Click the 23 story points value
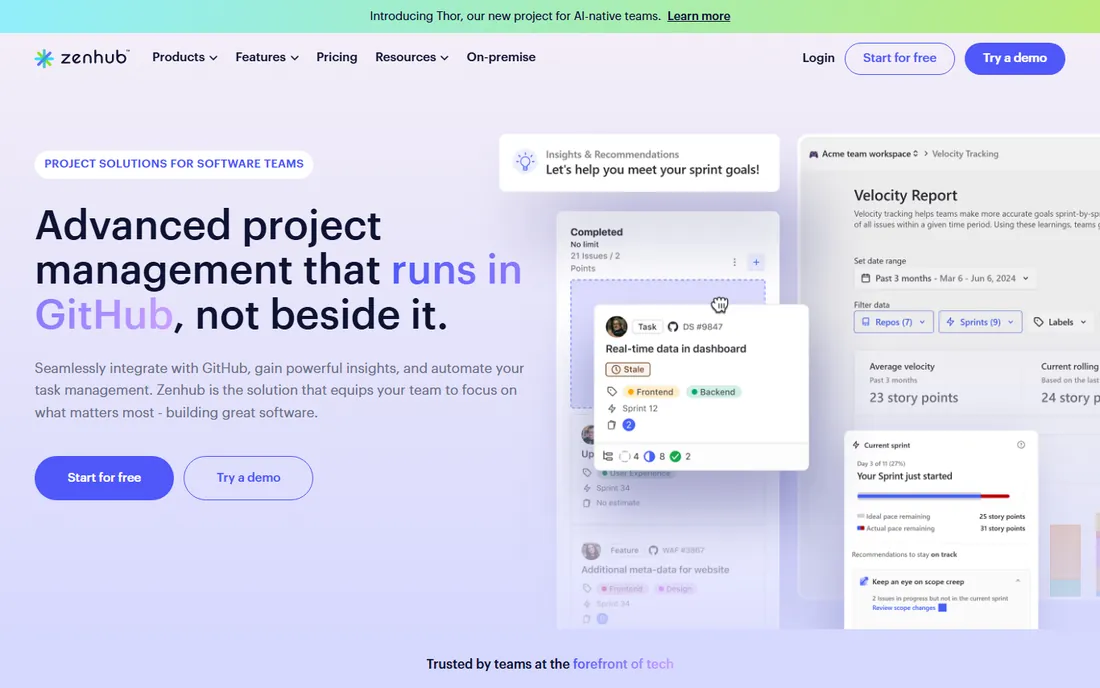Image resolution: width=1100 pixels, height=688 pixels. pos(913,398)
